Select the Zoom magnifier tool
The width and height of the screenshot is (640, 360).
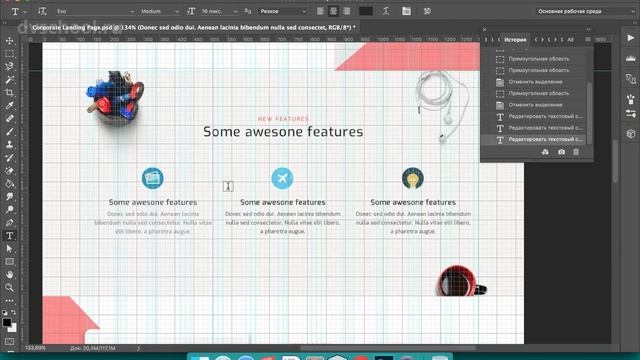click(9, 288)
